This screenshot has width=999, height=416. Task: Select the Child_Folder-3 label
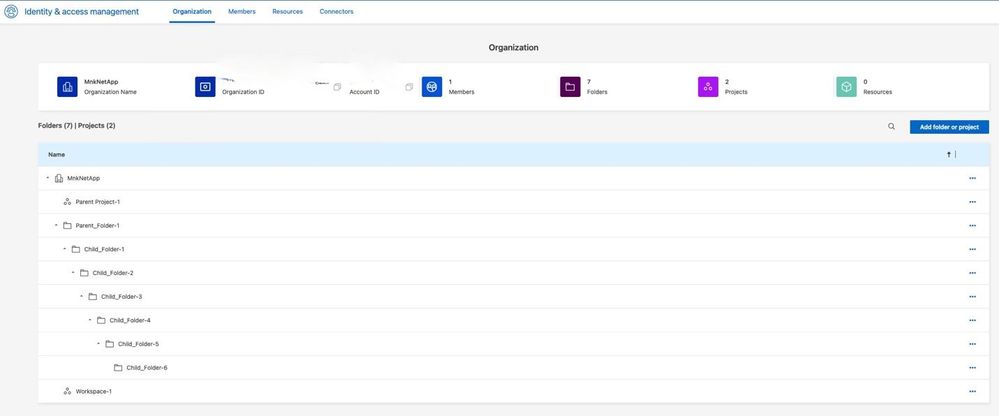click(x=122, y=296)
